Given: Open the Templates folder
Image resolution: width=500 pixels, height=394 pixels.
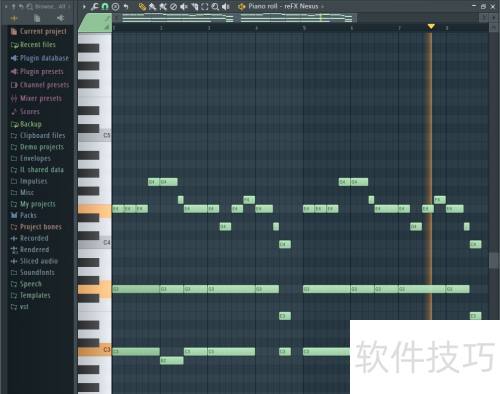Looking at the screenshot, I should [x=31, y=295].
